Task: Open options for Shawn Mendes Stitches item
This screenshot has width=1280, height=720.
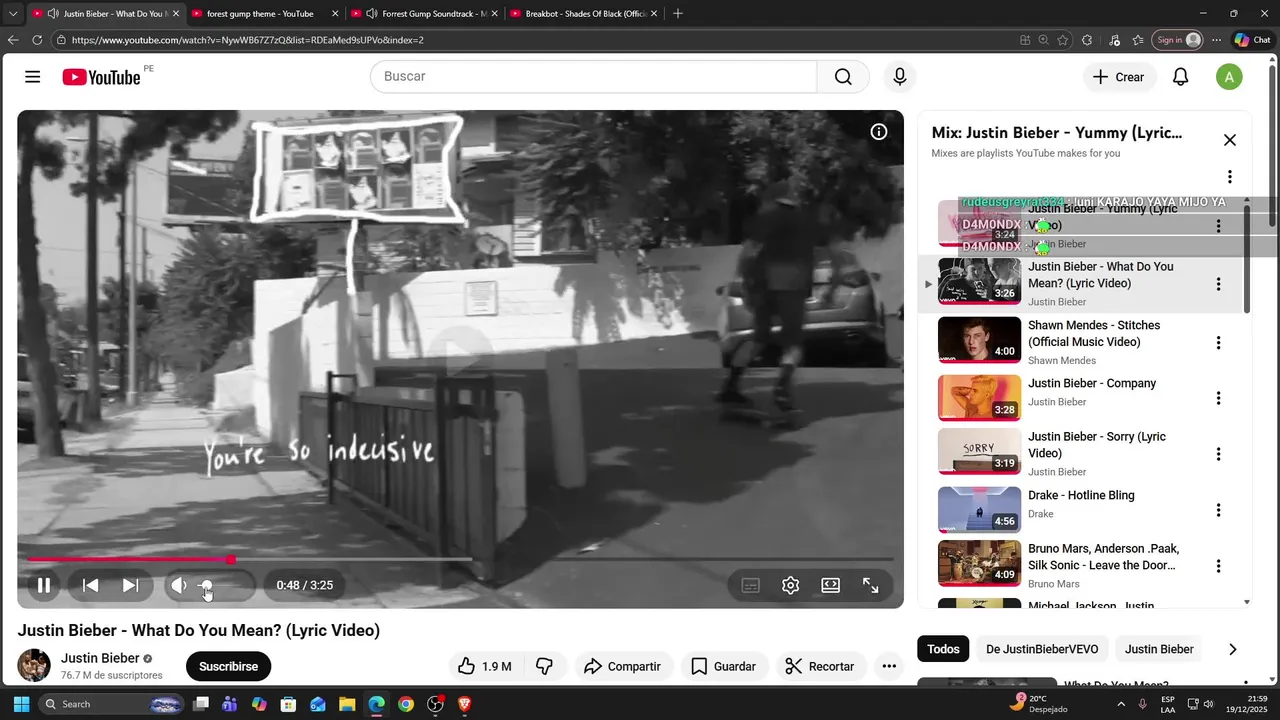Action: 1218,343
